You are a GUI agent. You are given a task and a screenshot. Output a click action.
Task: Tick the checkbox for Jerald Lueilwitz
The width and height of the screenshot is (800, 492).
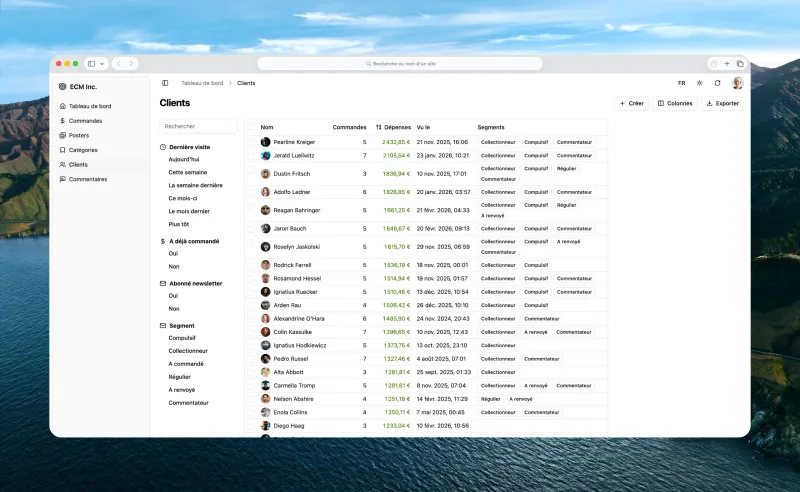(x=251, y=156)
